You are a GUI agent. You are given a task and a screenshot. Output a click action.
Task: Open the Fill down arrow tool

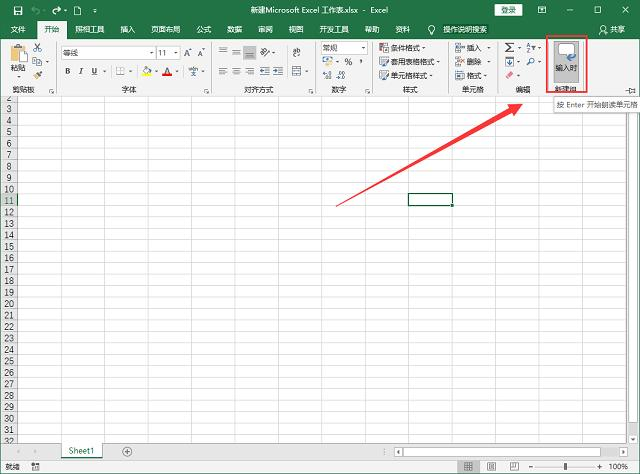pos(509,62)
